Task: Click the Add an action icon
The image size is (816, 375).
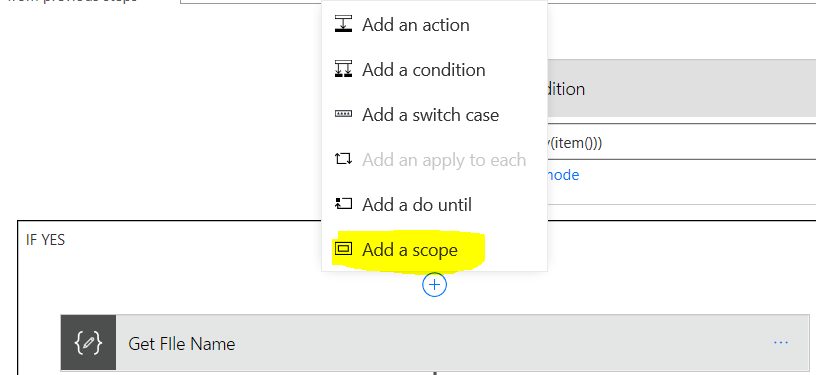Action: [x=343, y=24]
